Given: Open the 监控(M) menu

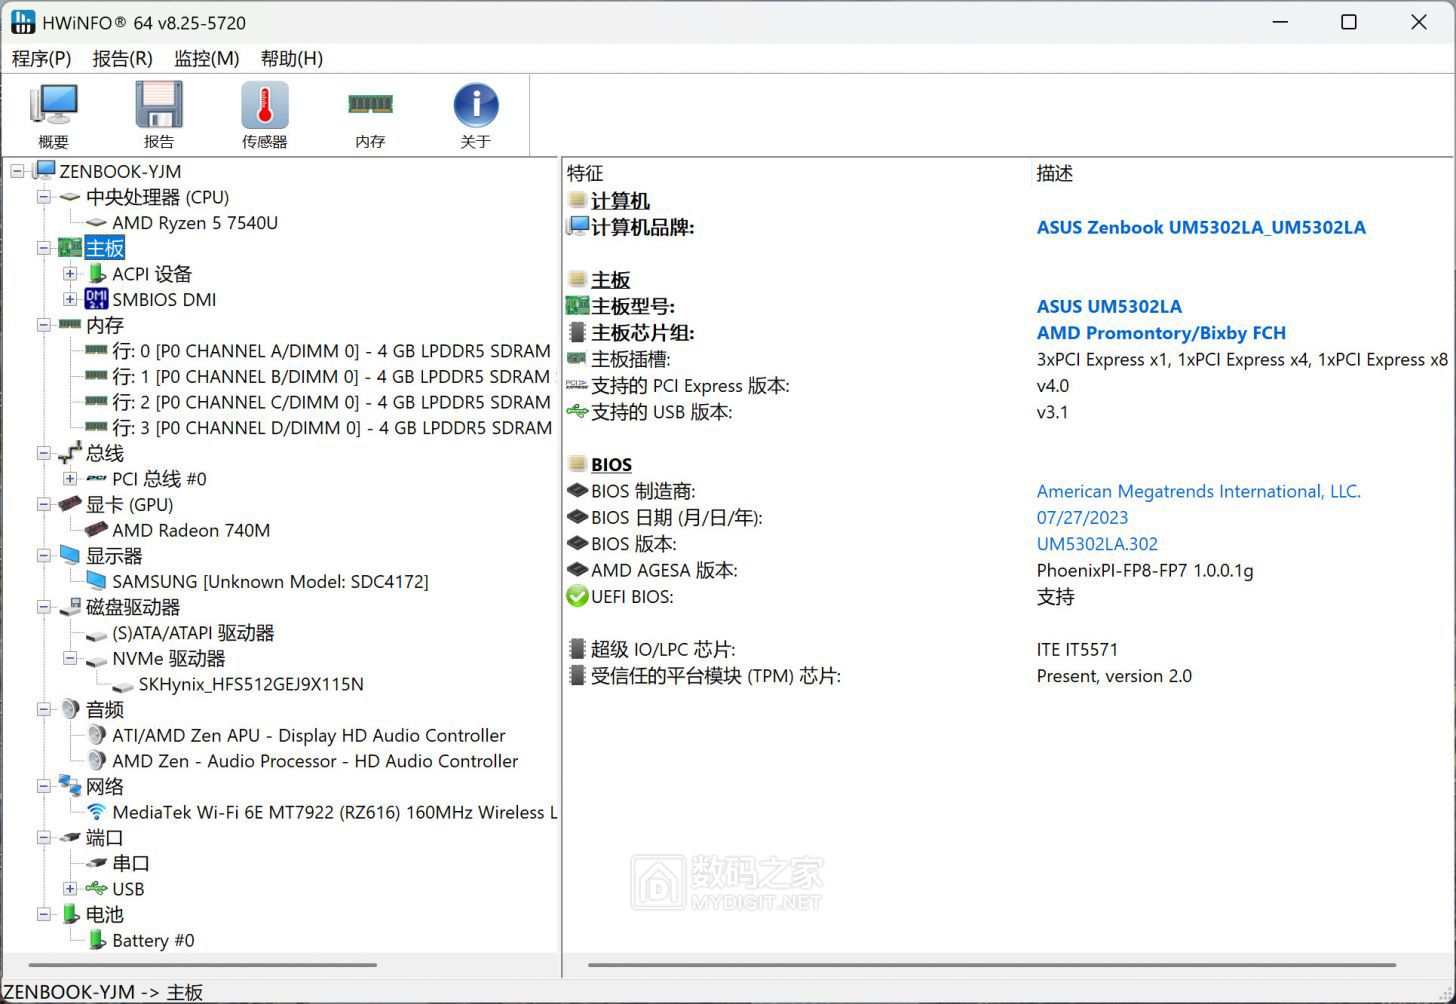Looking at the screenshot, I should (207, 58).
